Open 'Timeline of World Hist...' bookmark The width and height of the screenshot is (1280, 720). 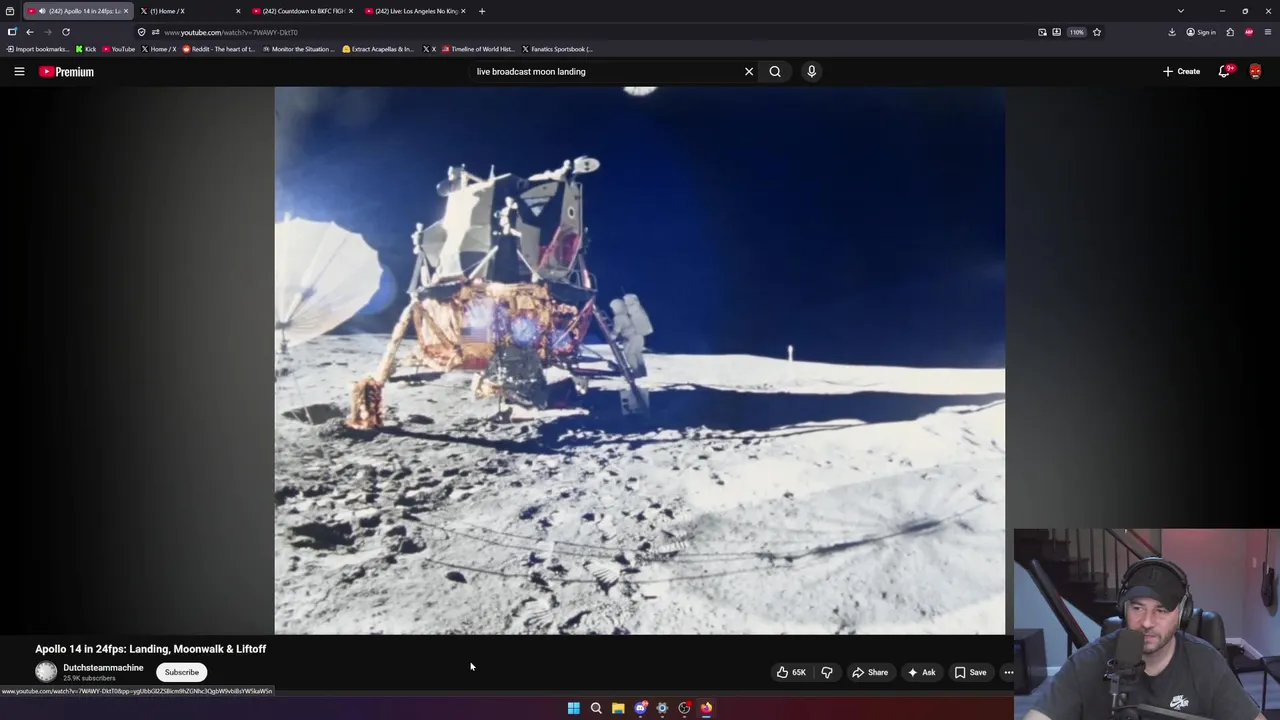pos(477,49)
